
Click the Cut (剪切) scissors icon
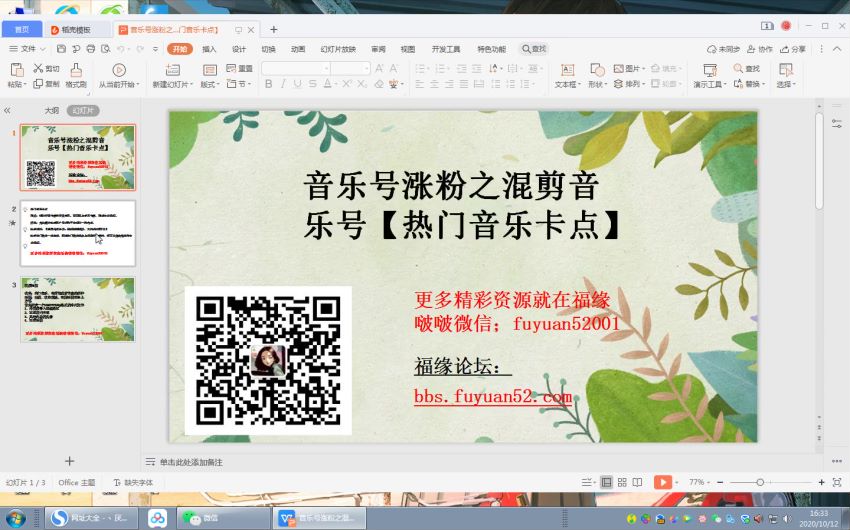pyautogui.click(x=38, y=68)
